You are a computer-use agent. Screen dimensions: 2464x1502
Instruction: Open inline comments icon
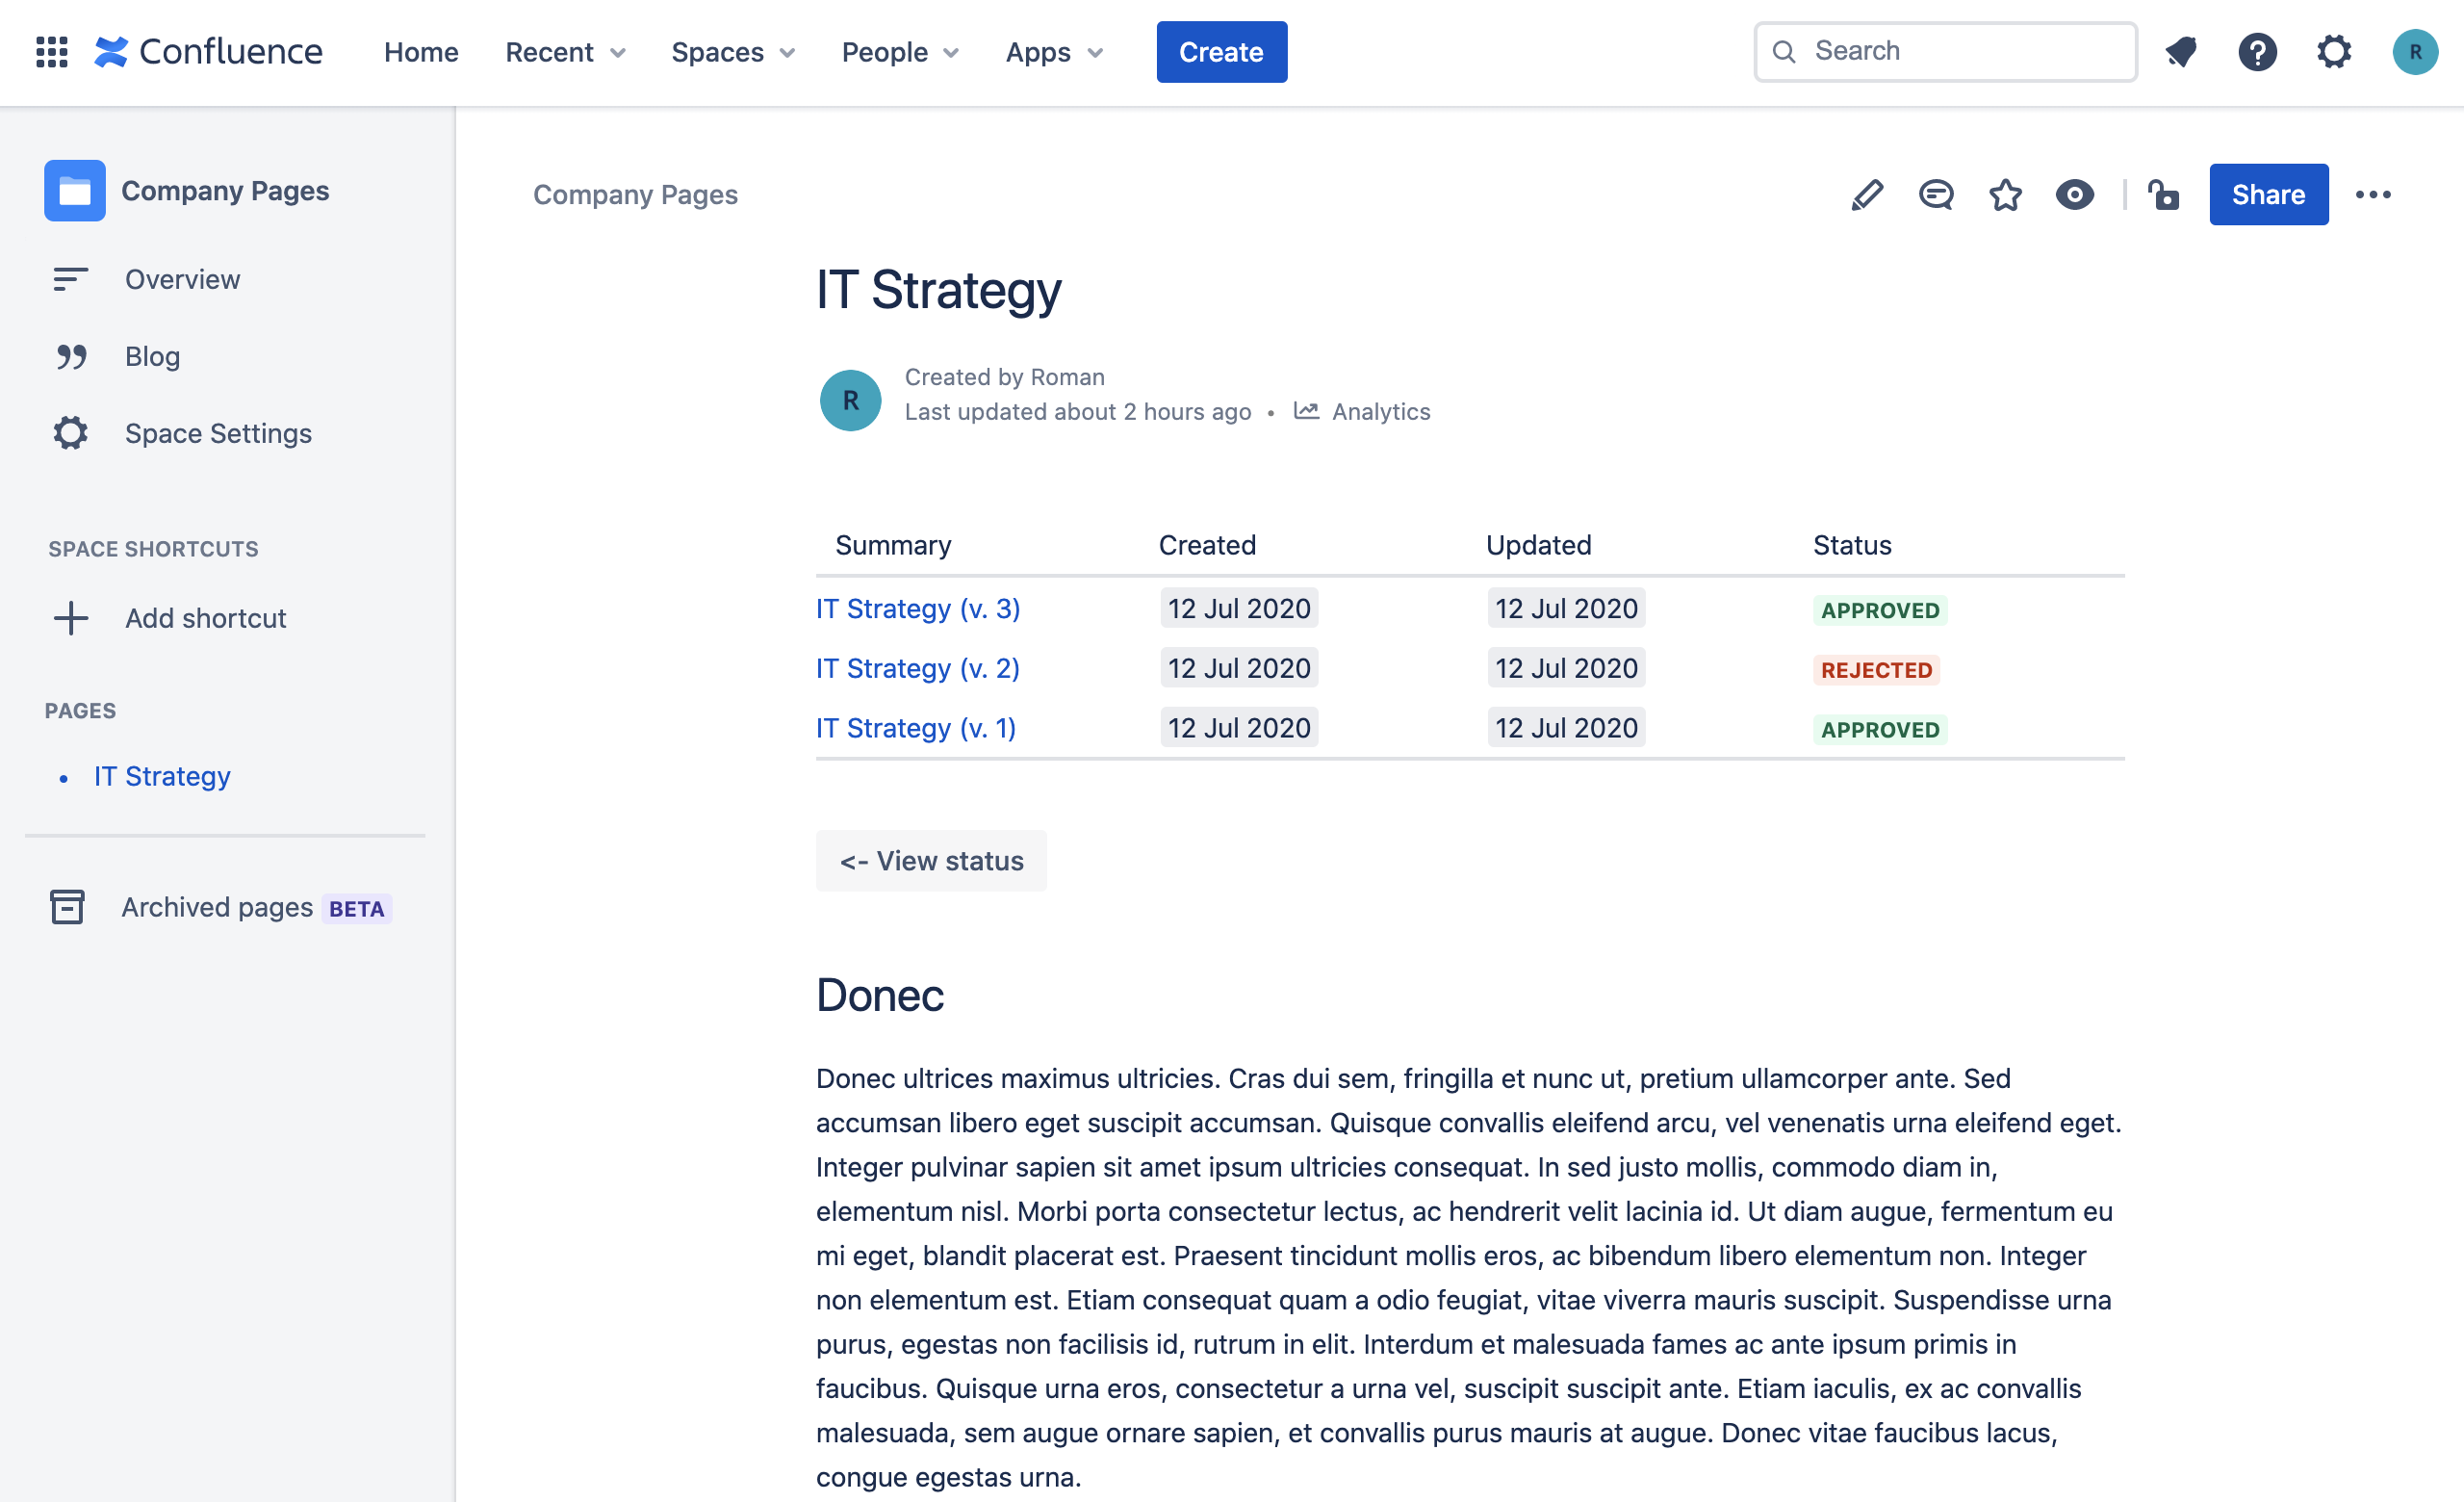coord(1936,195)
